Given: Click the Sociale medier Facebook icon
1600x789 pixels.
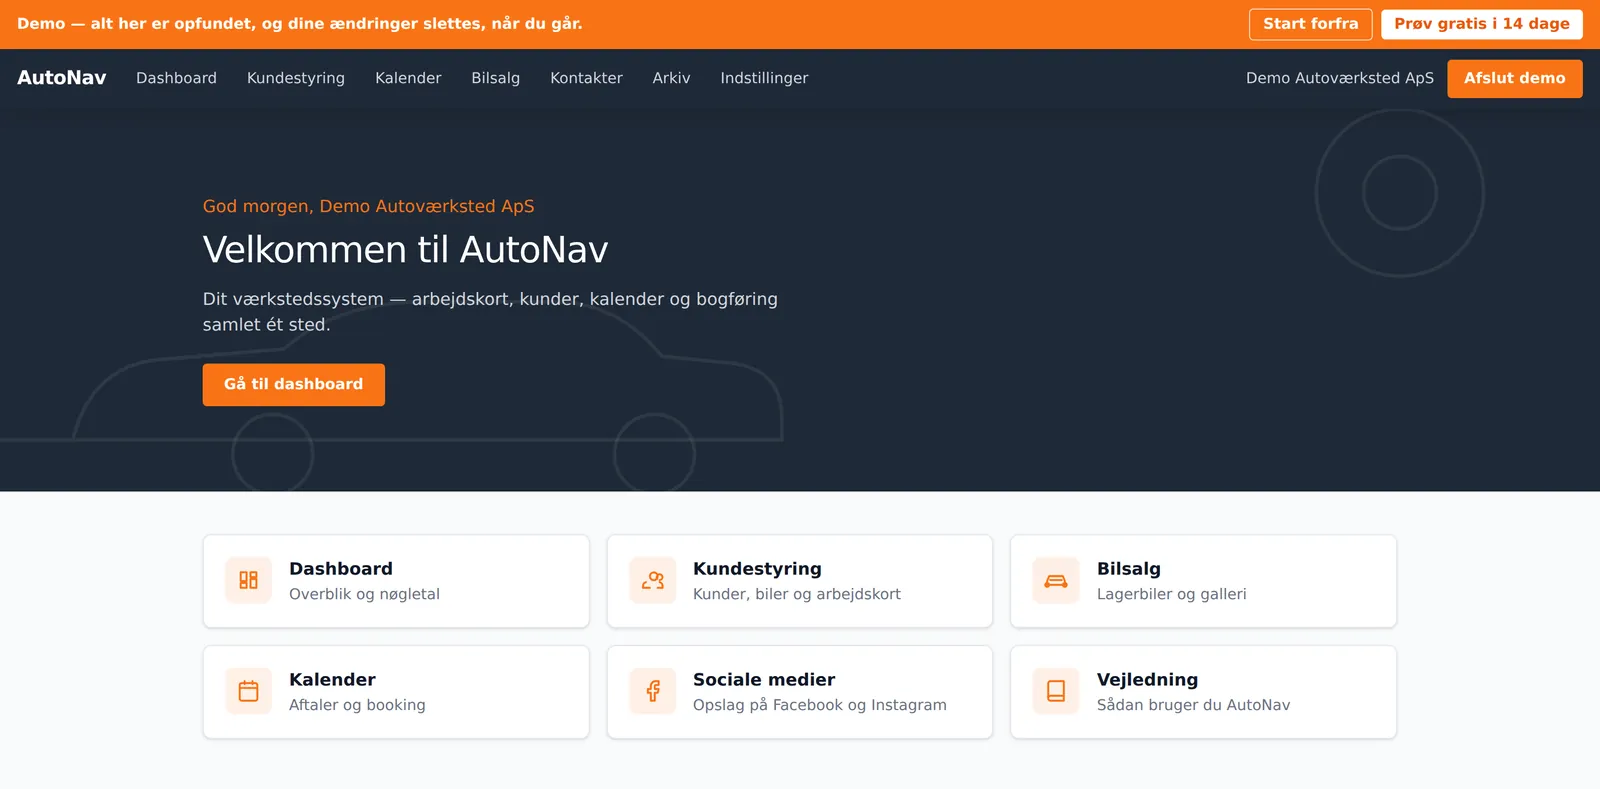Looking at the screenshot, I should 653,691.
